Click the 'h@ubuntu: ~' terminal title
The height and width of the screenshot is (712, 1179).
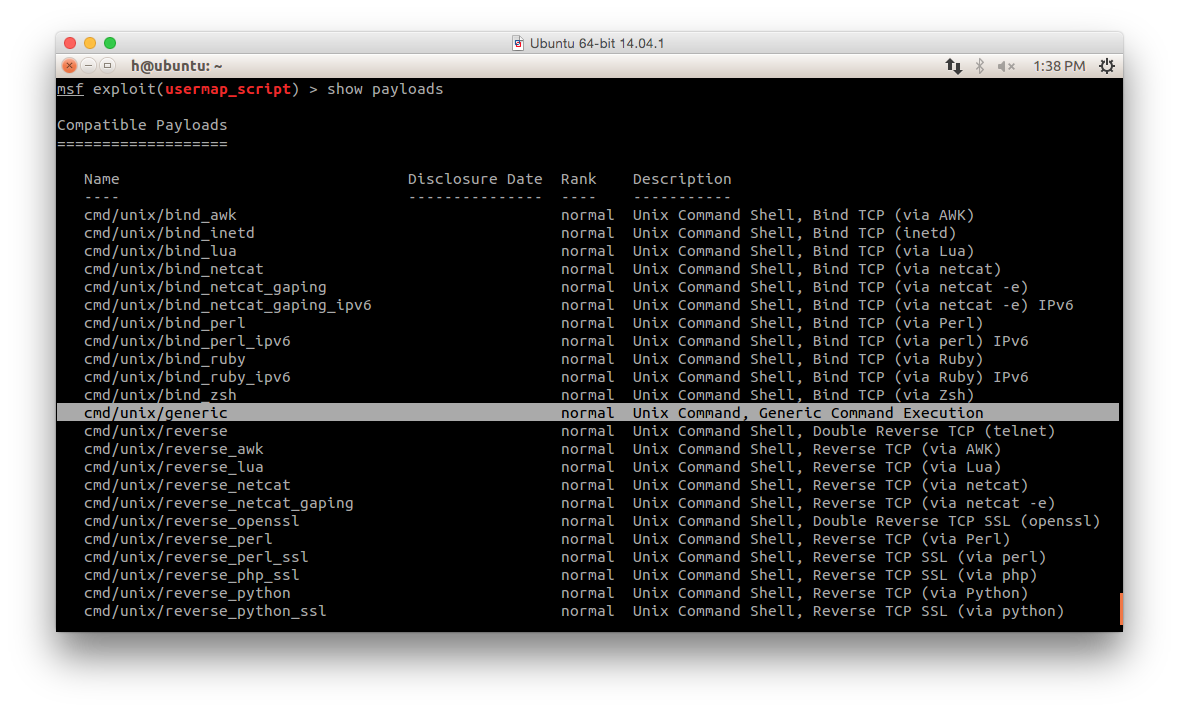177,66
